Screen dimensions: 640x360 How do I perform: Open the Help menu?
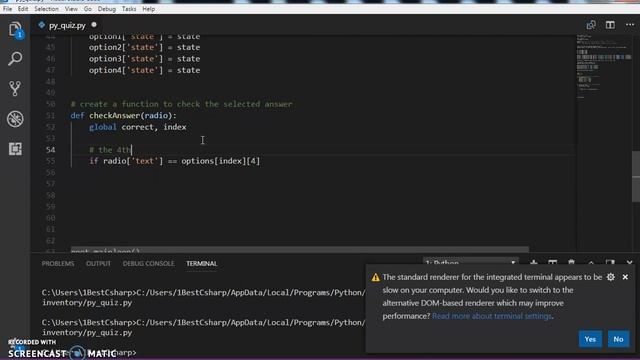[x=149, y=9]
